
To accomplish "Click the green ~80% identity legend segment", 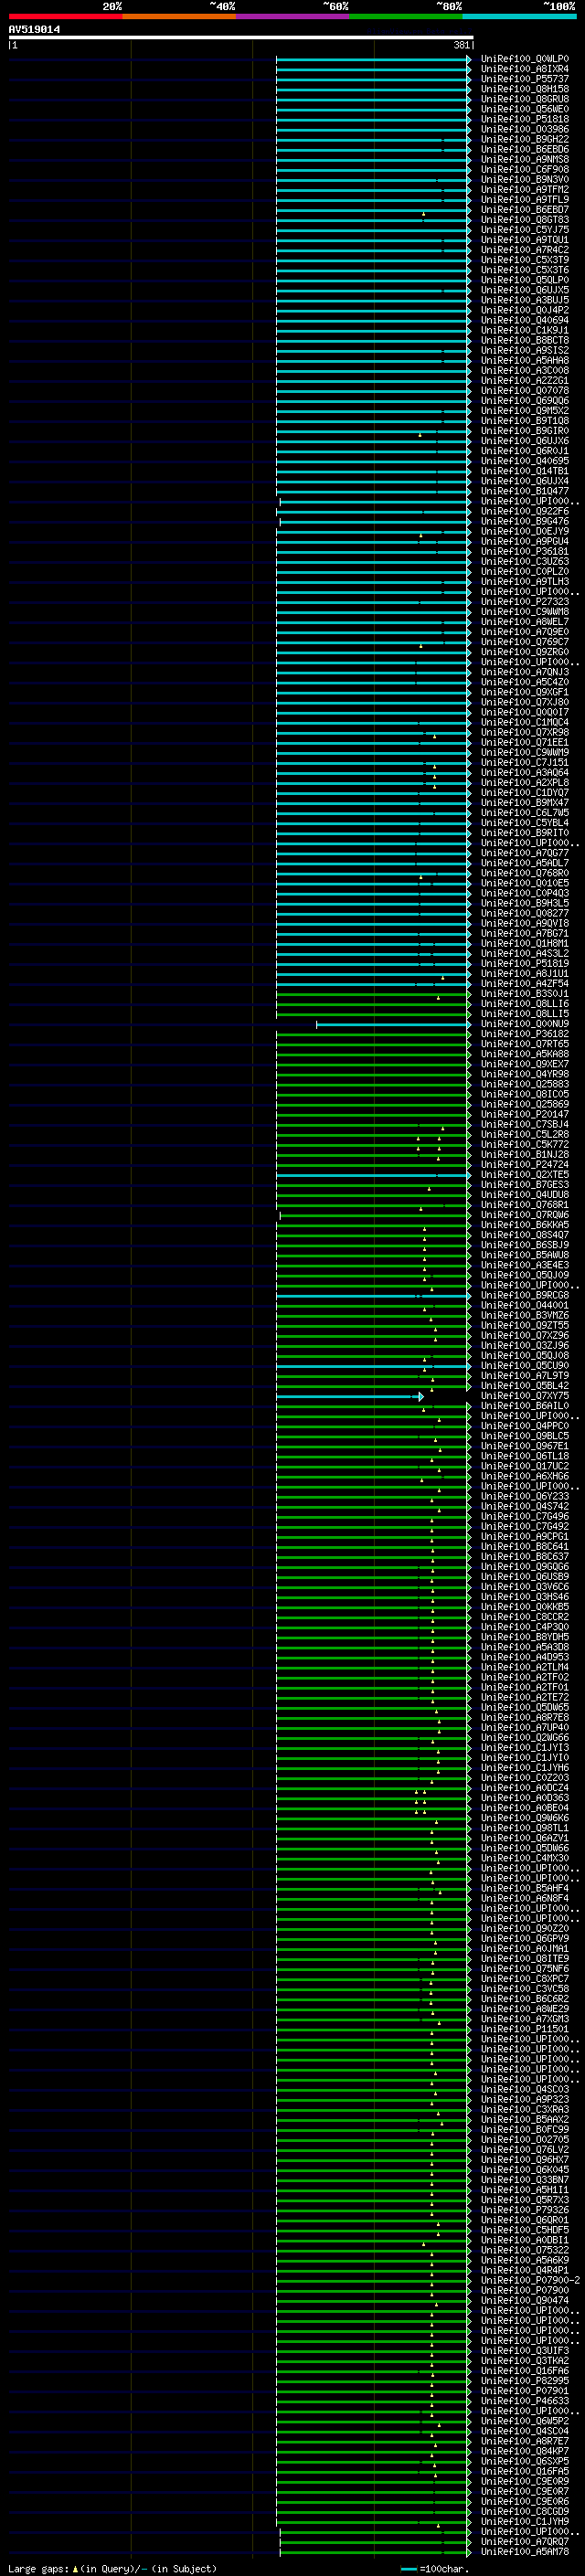I will 406,16.
